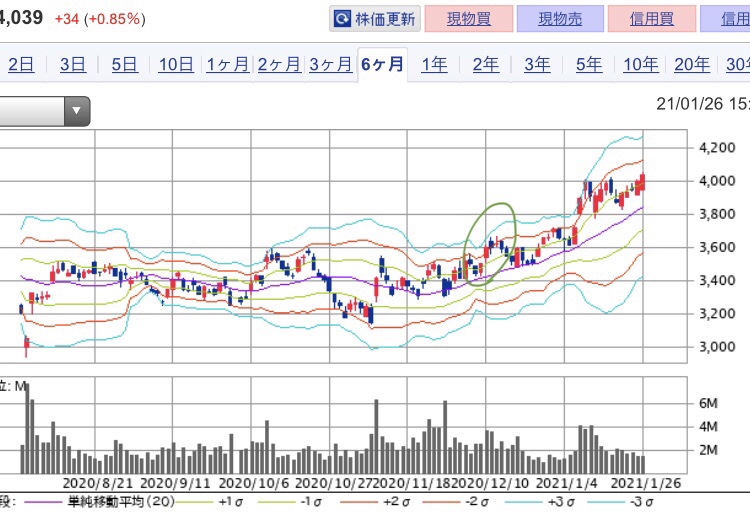Click the 株価更新 refresh button
Viewport: 750px width, 531px height.
coord(375,19)
